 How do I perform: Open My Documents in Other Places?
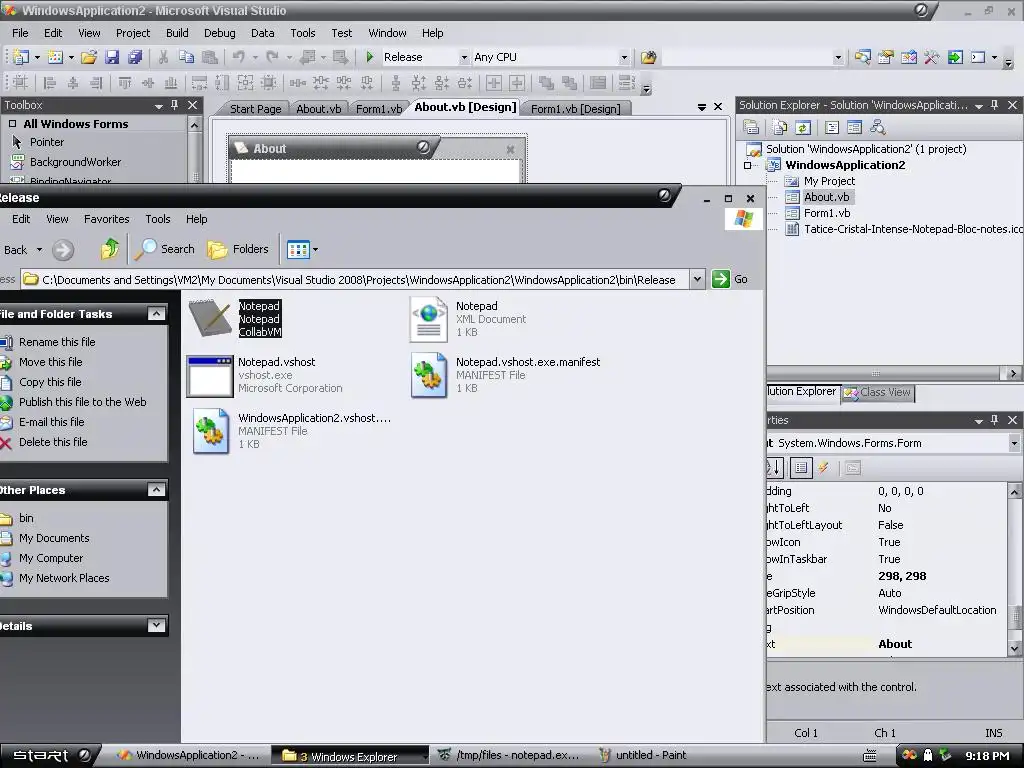click(x=54, y=538)
